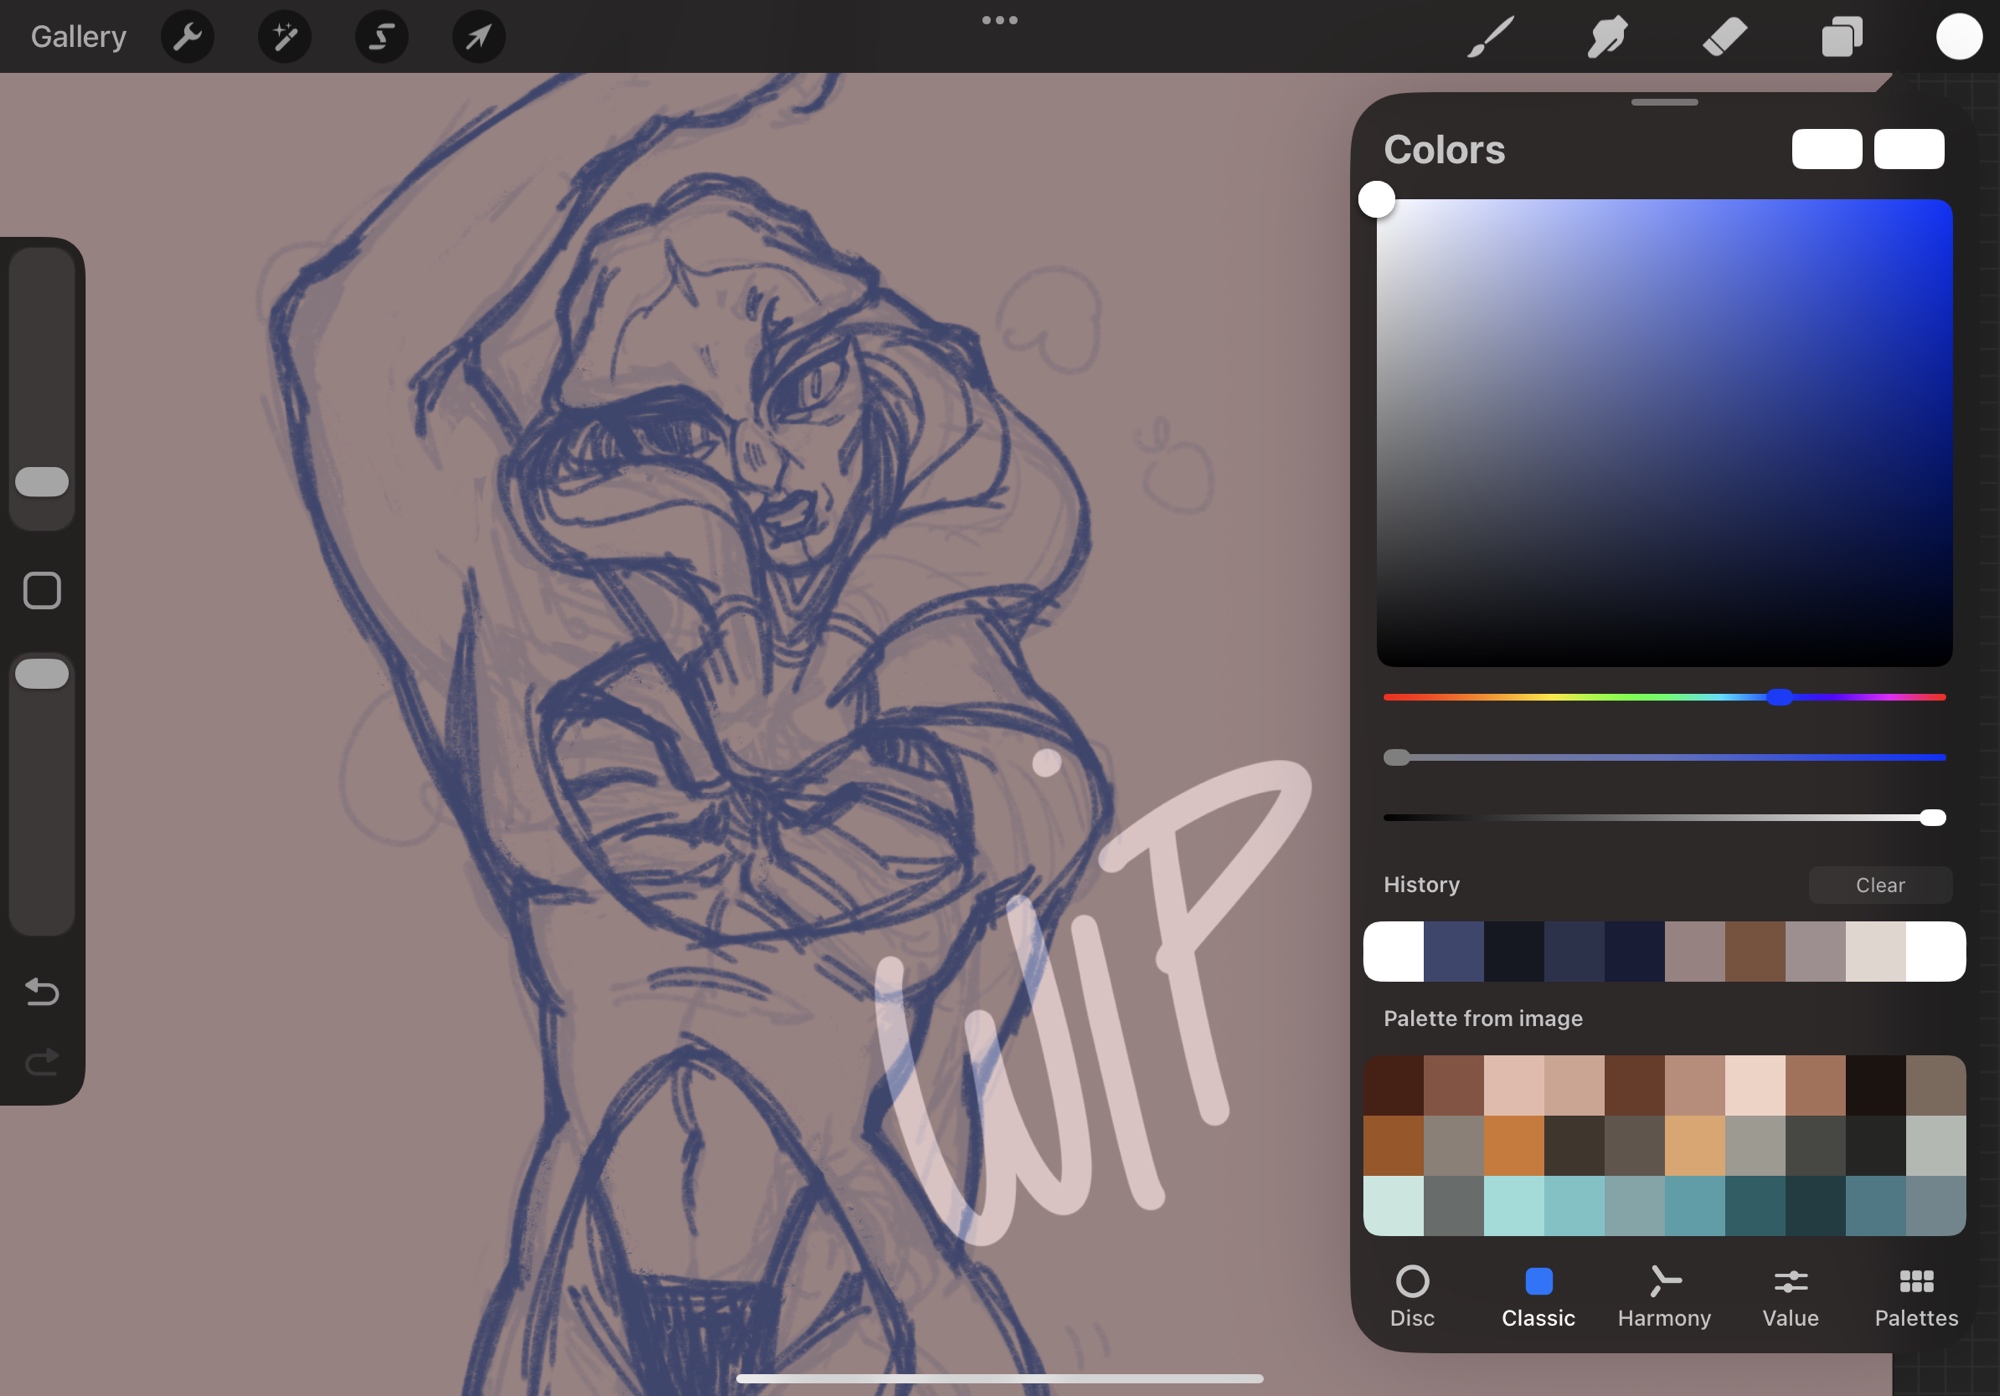Return to the Gallery

point(78,37)
